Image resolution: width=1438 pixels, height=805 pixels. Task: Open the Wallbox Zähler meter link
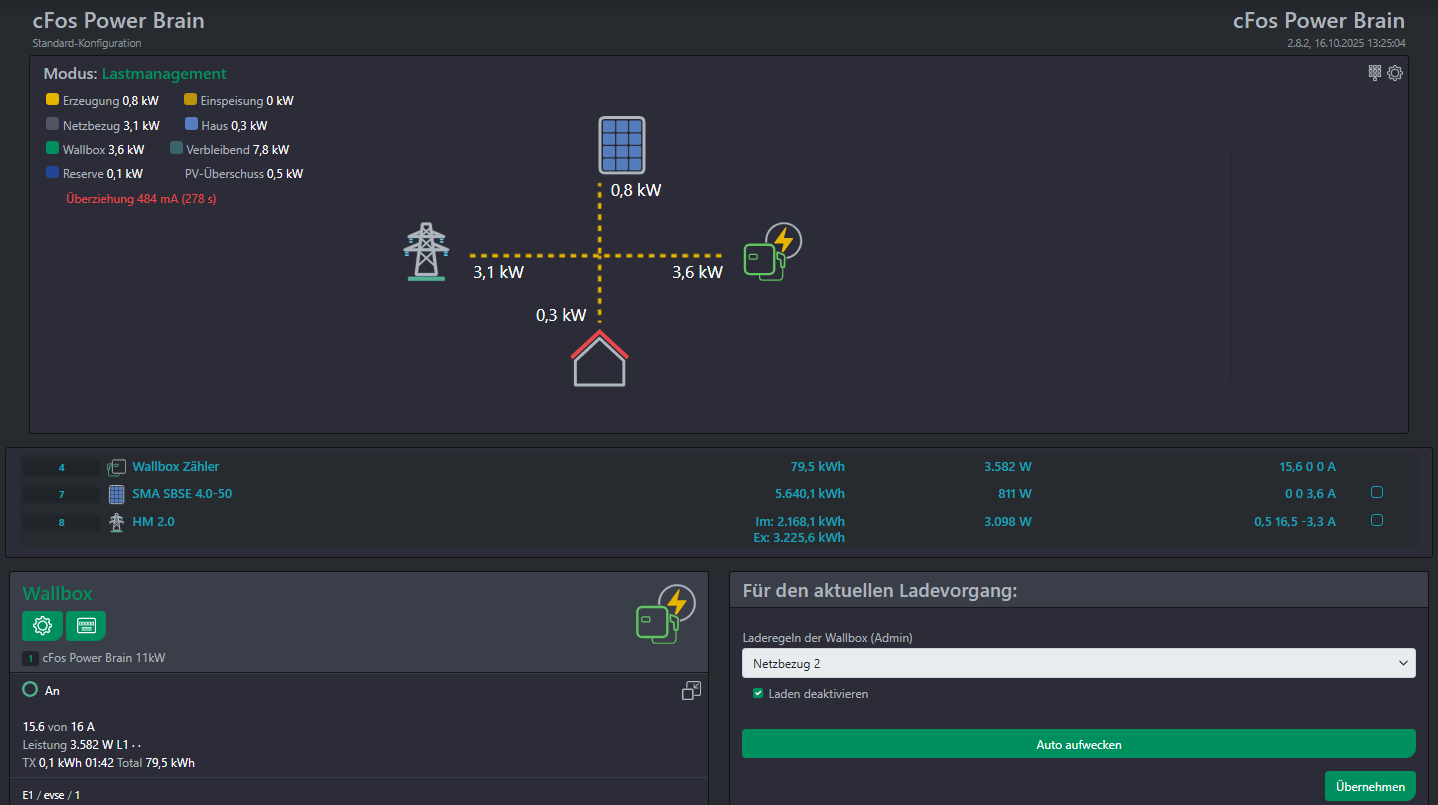[x=175, y=467]
